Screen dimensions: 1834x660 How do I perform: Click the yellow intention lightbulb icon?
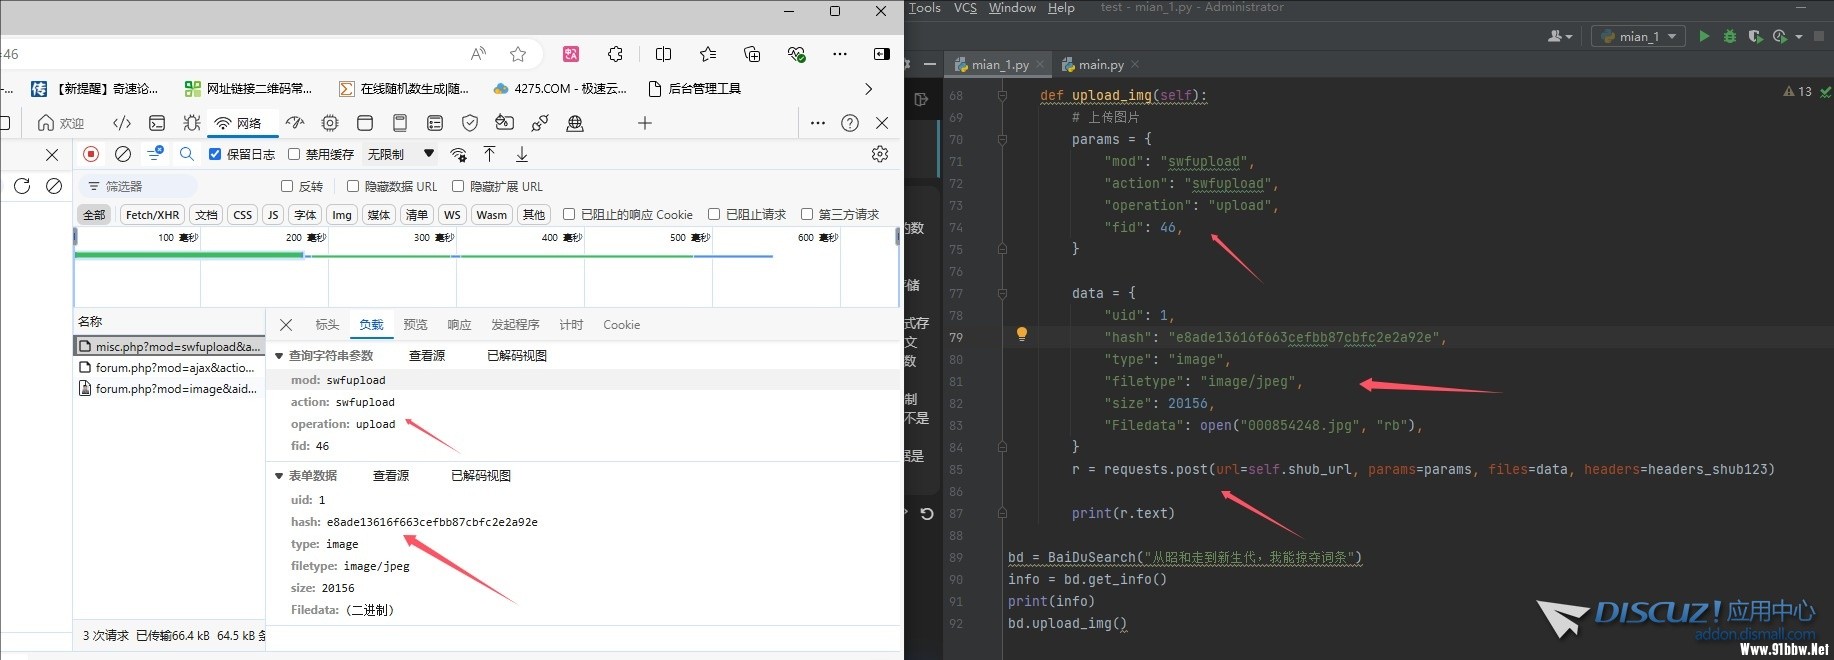1021,334
